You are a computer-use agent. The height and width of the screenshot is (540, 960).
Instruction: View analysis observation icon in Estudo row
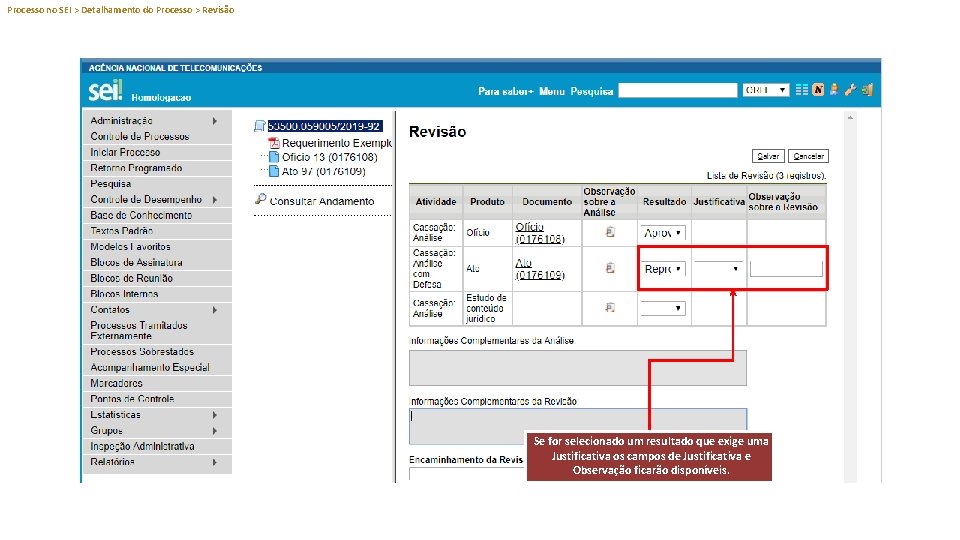[610, 307]
